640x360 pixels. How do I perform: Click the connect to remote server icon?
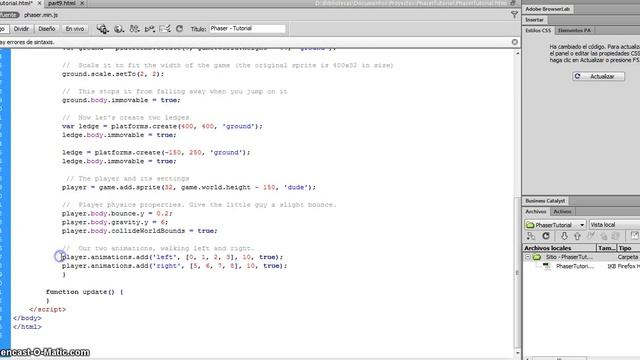pos(531,236)
